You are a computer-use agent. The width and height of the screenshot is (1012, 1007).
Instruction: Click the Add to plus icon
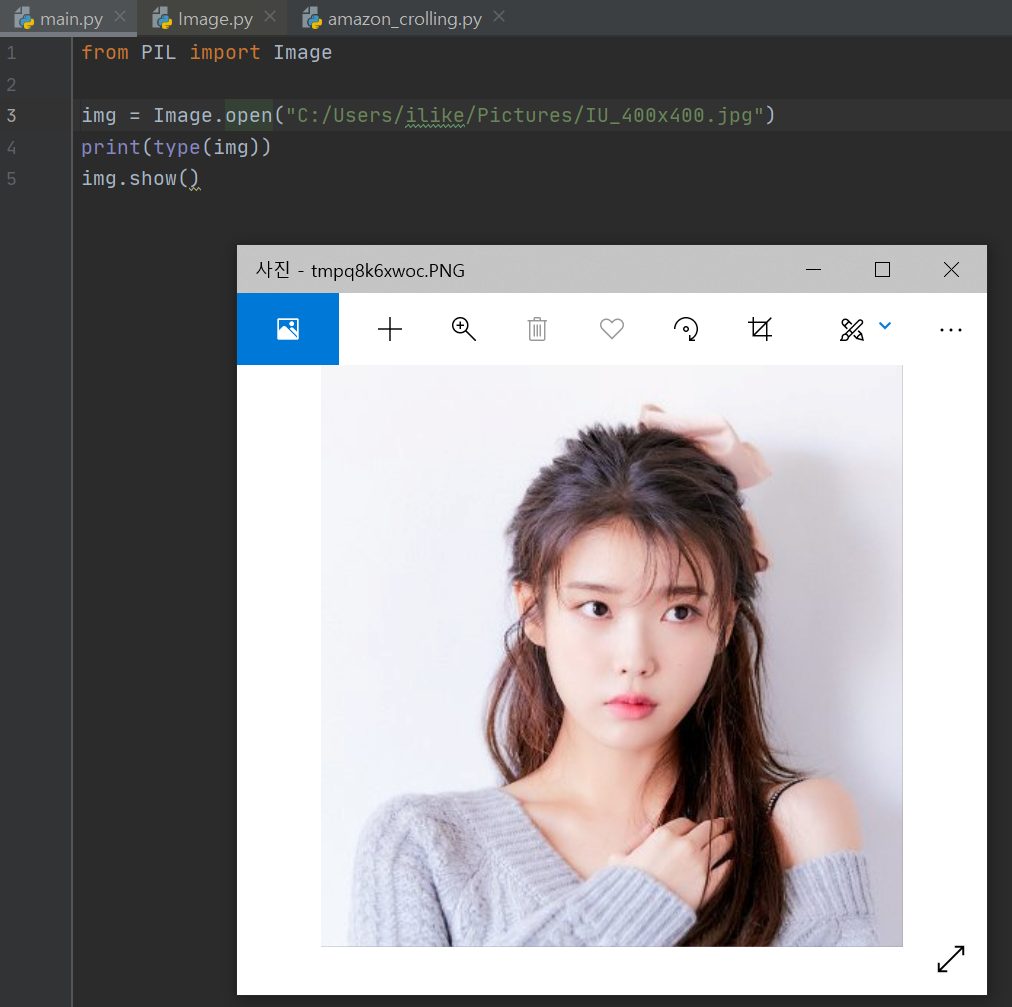pyautogui.click(x=389, y=329)
